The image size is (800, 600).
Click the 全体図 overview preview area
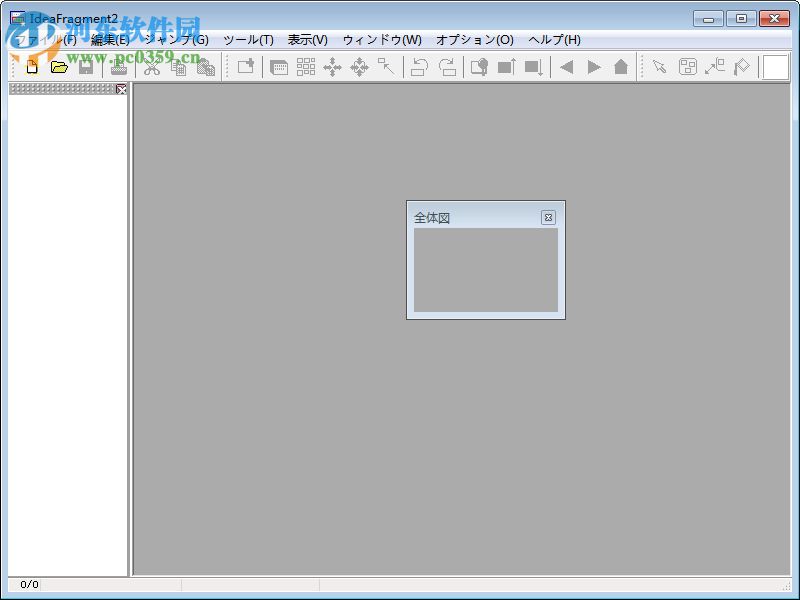click(x=486, y=270)
